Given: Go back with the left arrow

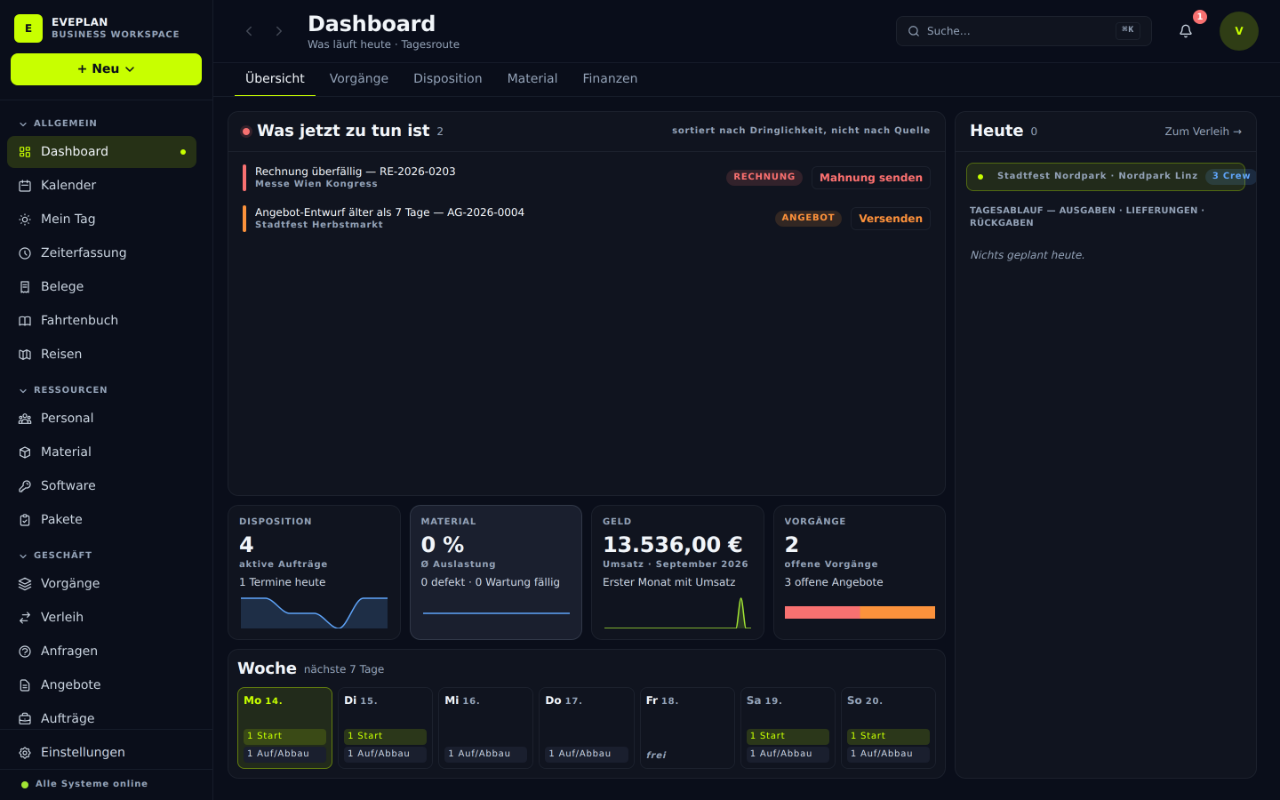Looking at the screenshot, I should click(249, 31).
